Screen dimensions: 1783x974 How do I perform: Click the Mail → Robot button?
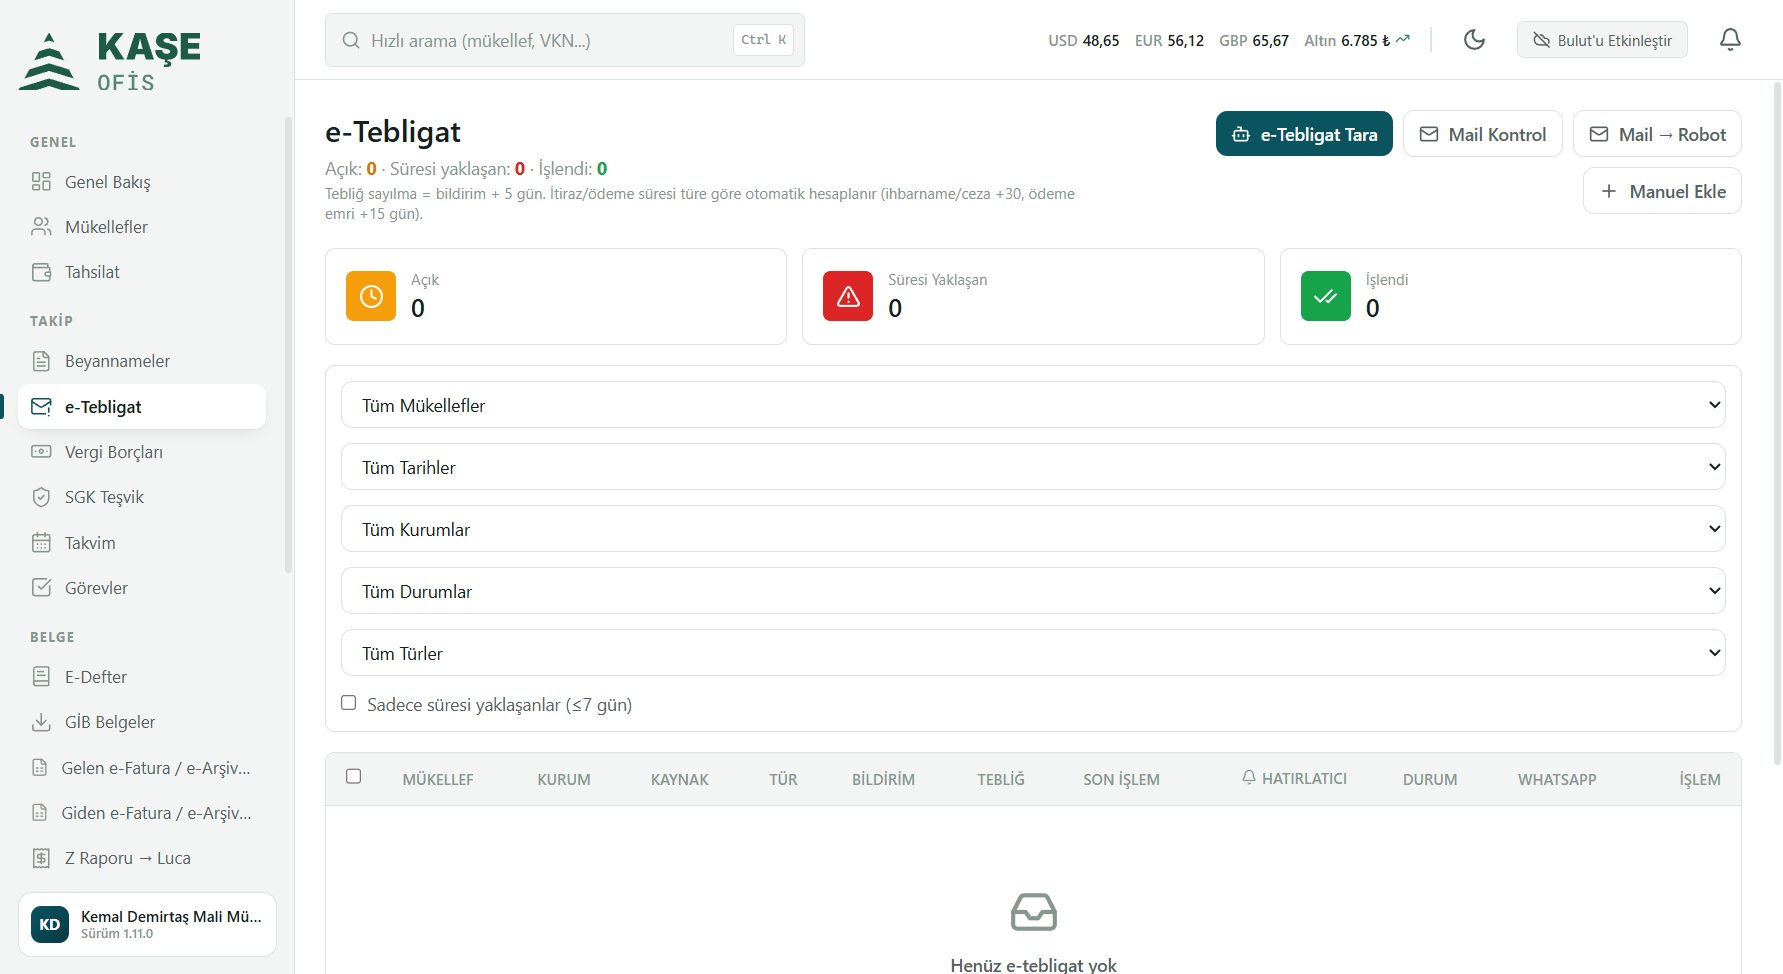(1657, 134)
